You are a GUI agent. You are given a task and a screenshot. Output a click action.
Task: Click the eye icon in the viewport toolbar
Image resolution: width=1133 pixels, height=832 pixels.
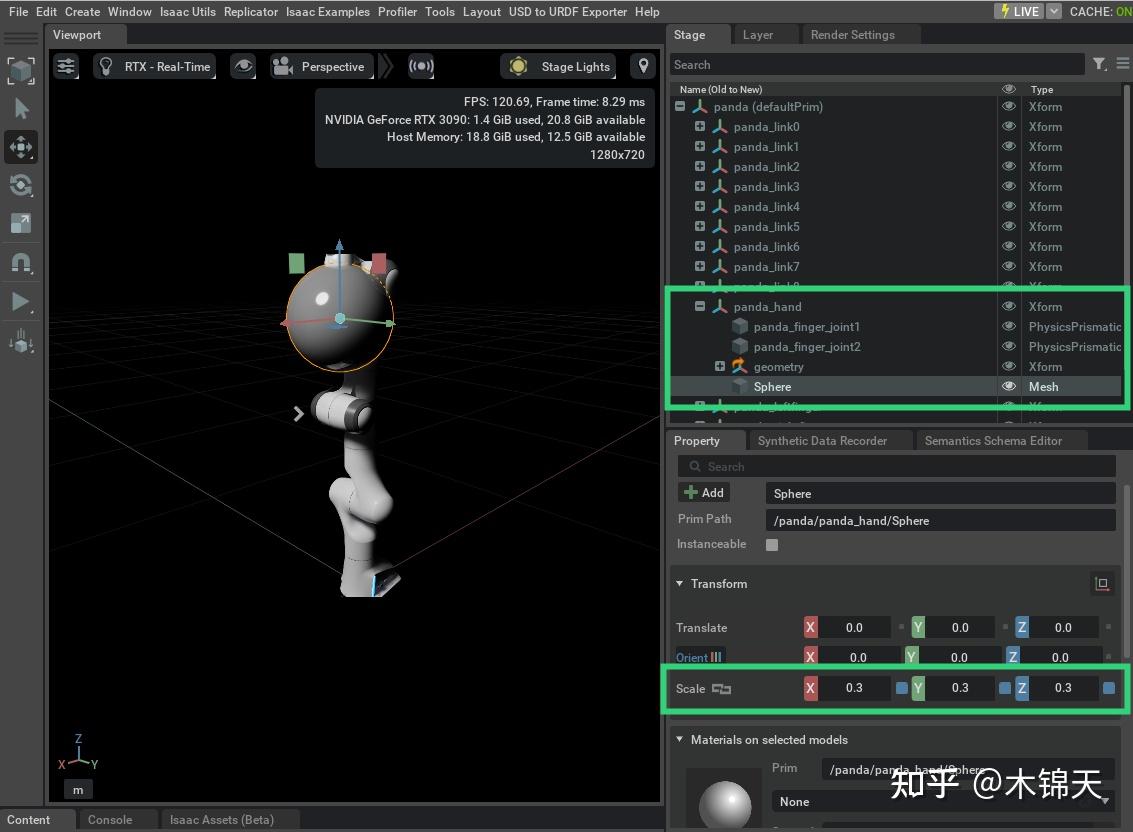tap(243, 66)
